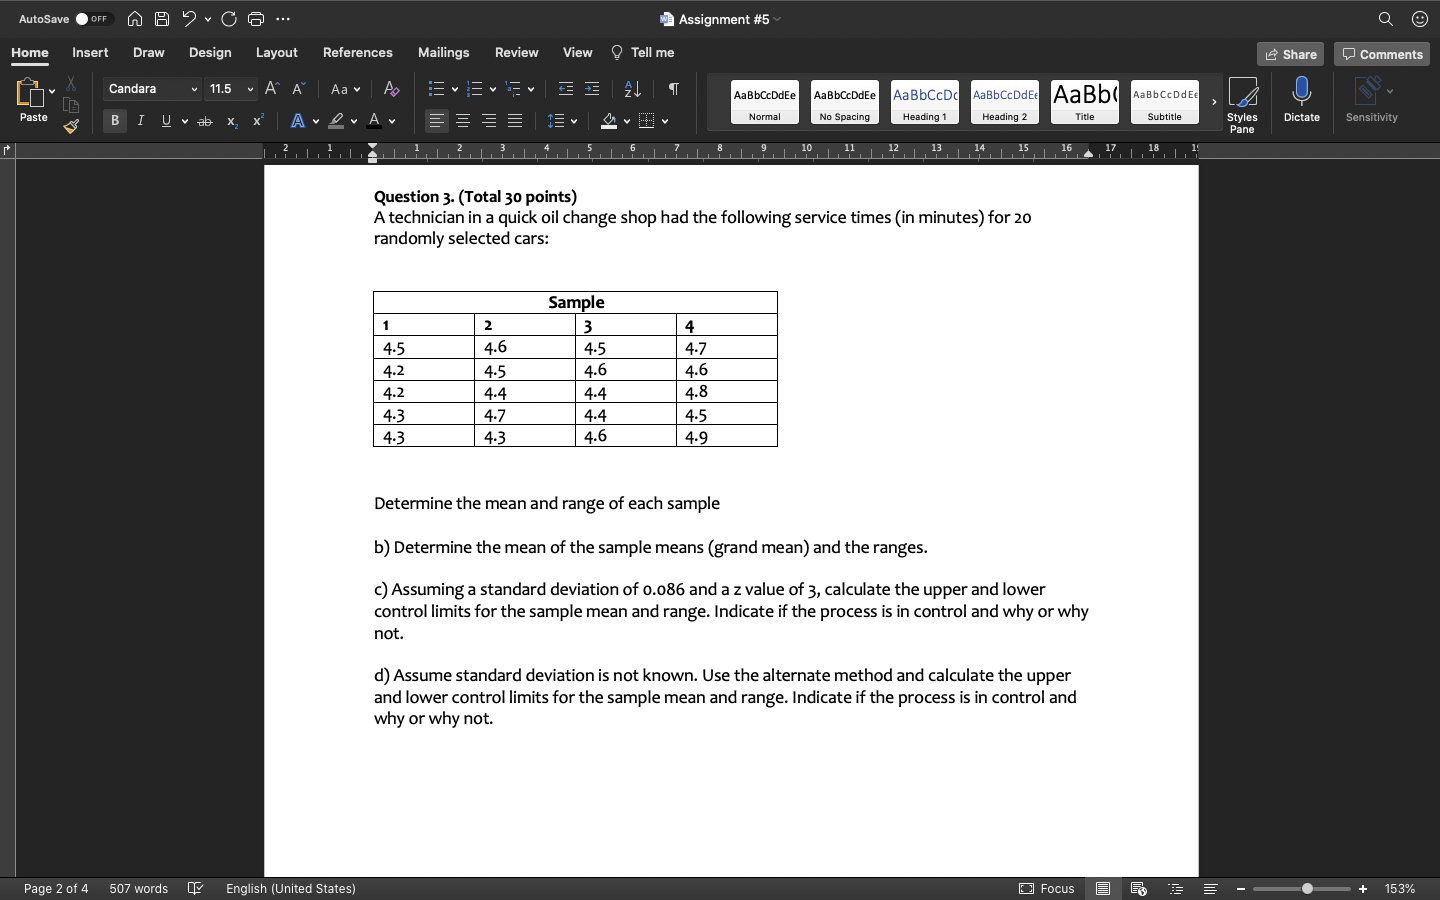Apply multilevel list
The image size is (1440, 900).
point(513,89)
